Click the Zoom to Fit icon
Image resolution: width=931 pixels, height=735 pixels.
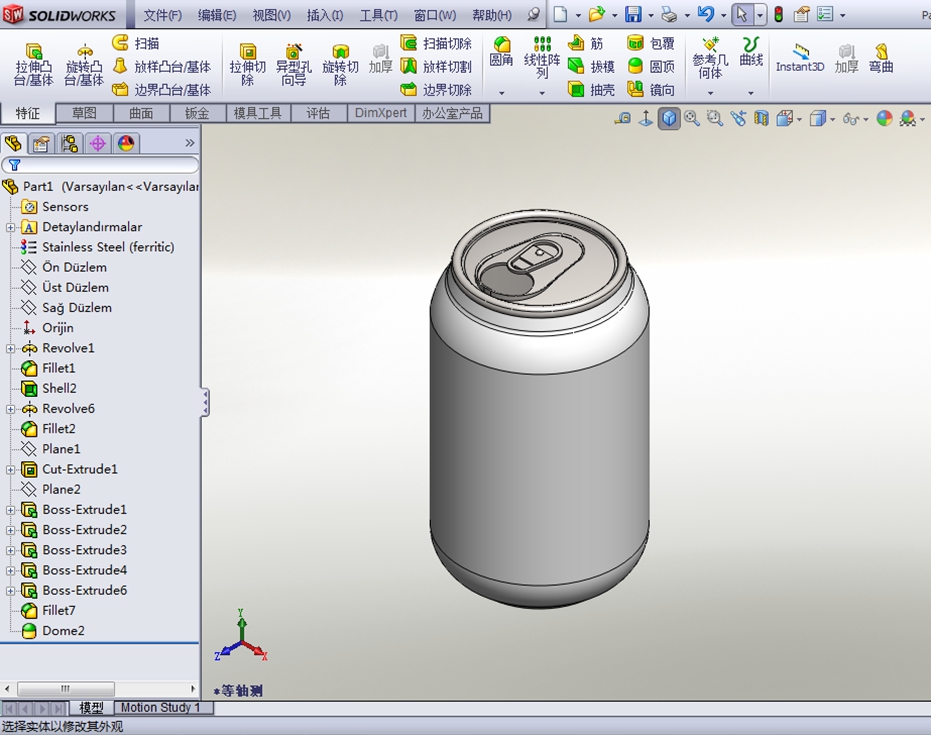692,119
